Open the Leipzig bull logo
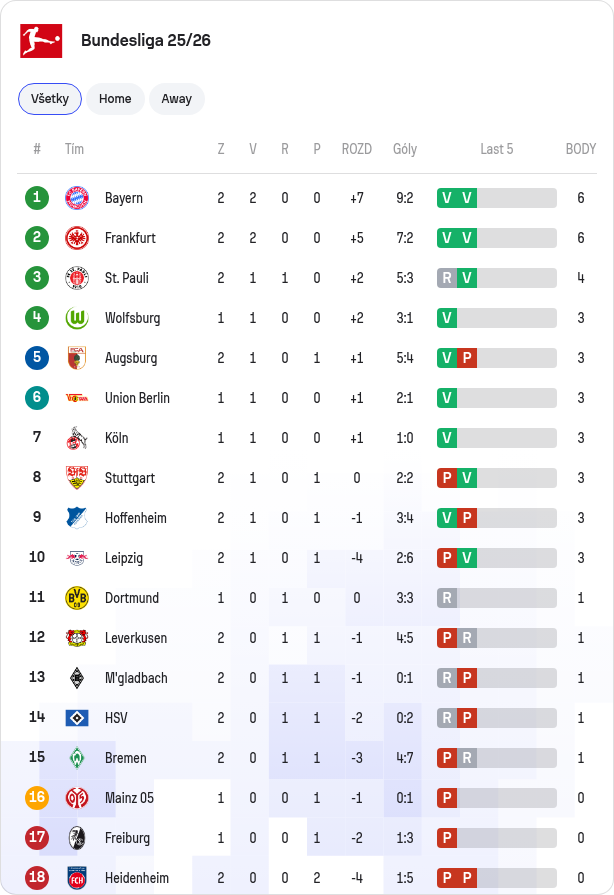614x895 pixels. [x=77, y=558]
